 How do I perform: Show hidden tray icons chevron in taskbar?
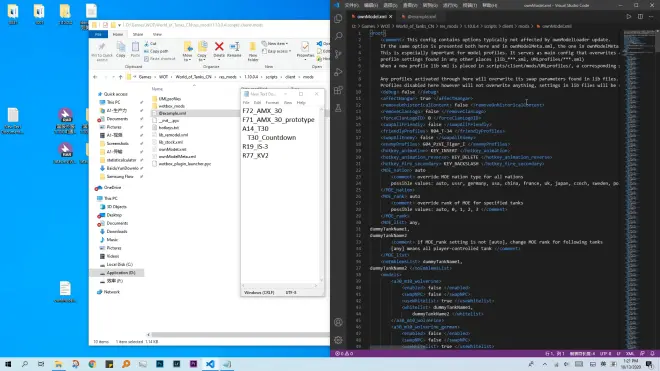click(545, 364)
